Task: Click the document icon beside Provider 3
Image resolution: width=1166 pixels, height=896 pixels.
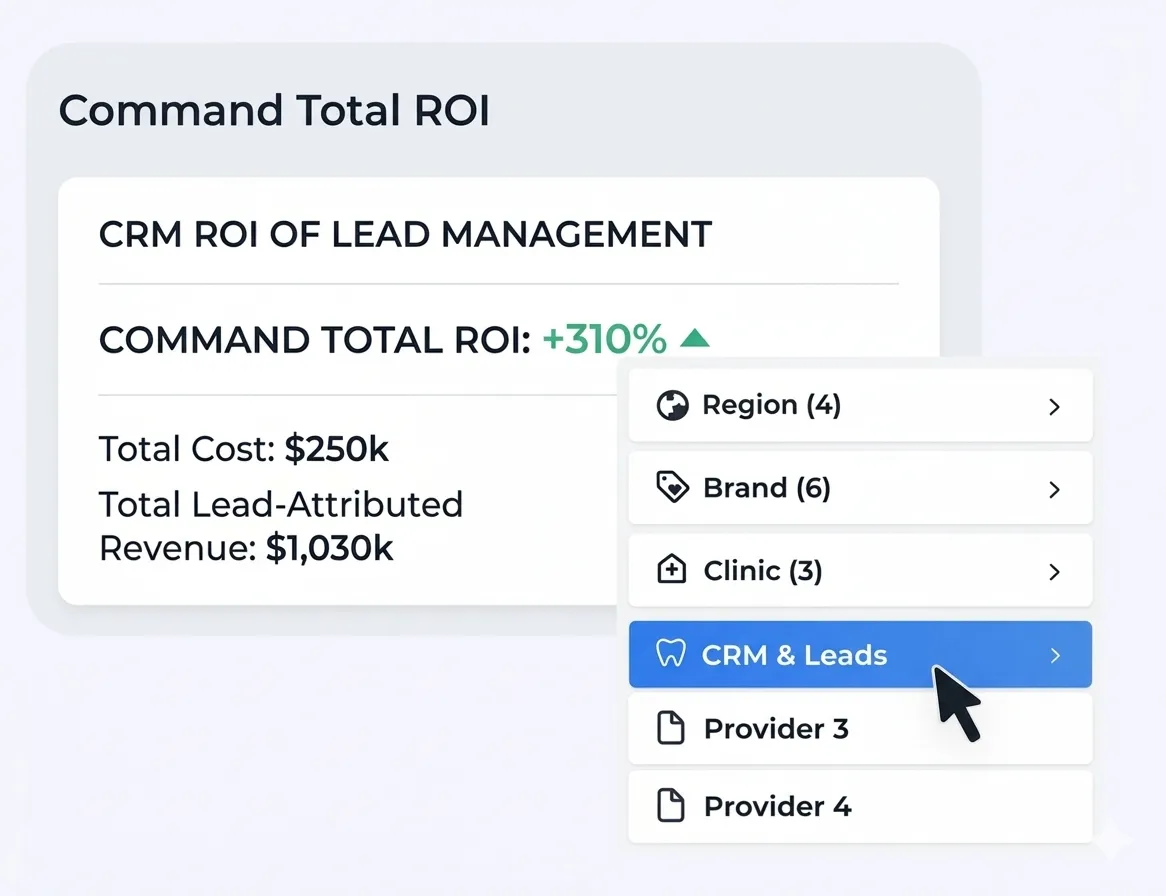Action: pyautogui.click(x=671, y=728)
